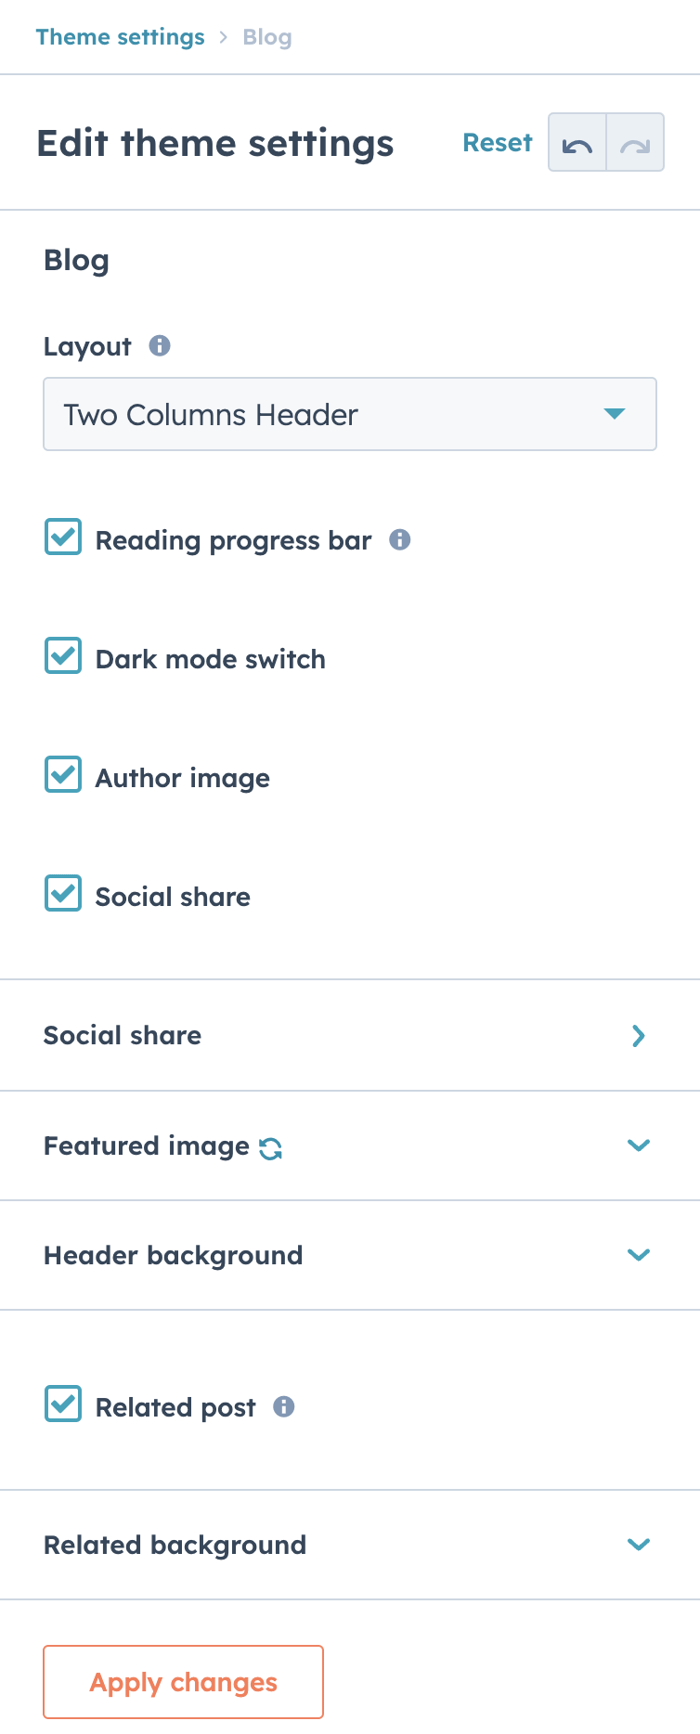Viewport: 700px width, 1734px height.
Task: Click the Apply changes button
Action: click(183, 1682)
